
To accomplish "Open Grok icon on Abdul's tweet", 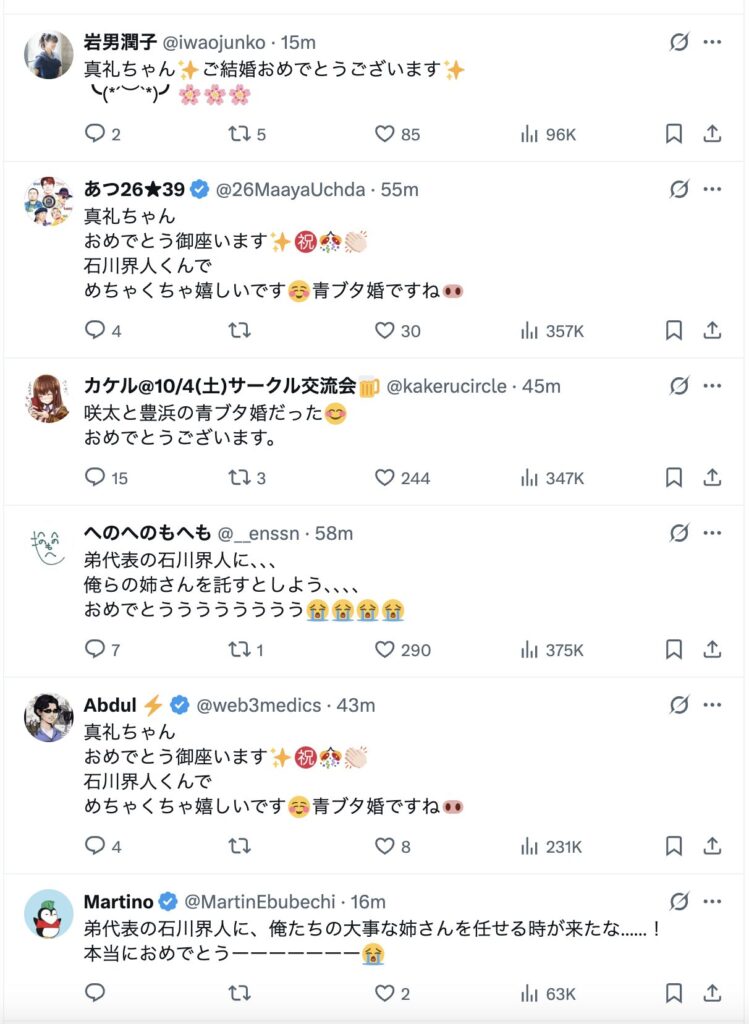I will 679,704.
